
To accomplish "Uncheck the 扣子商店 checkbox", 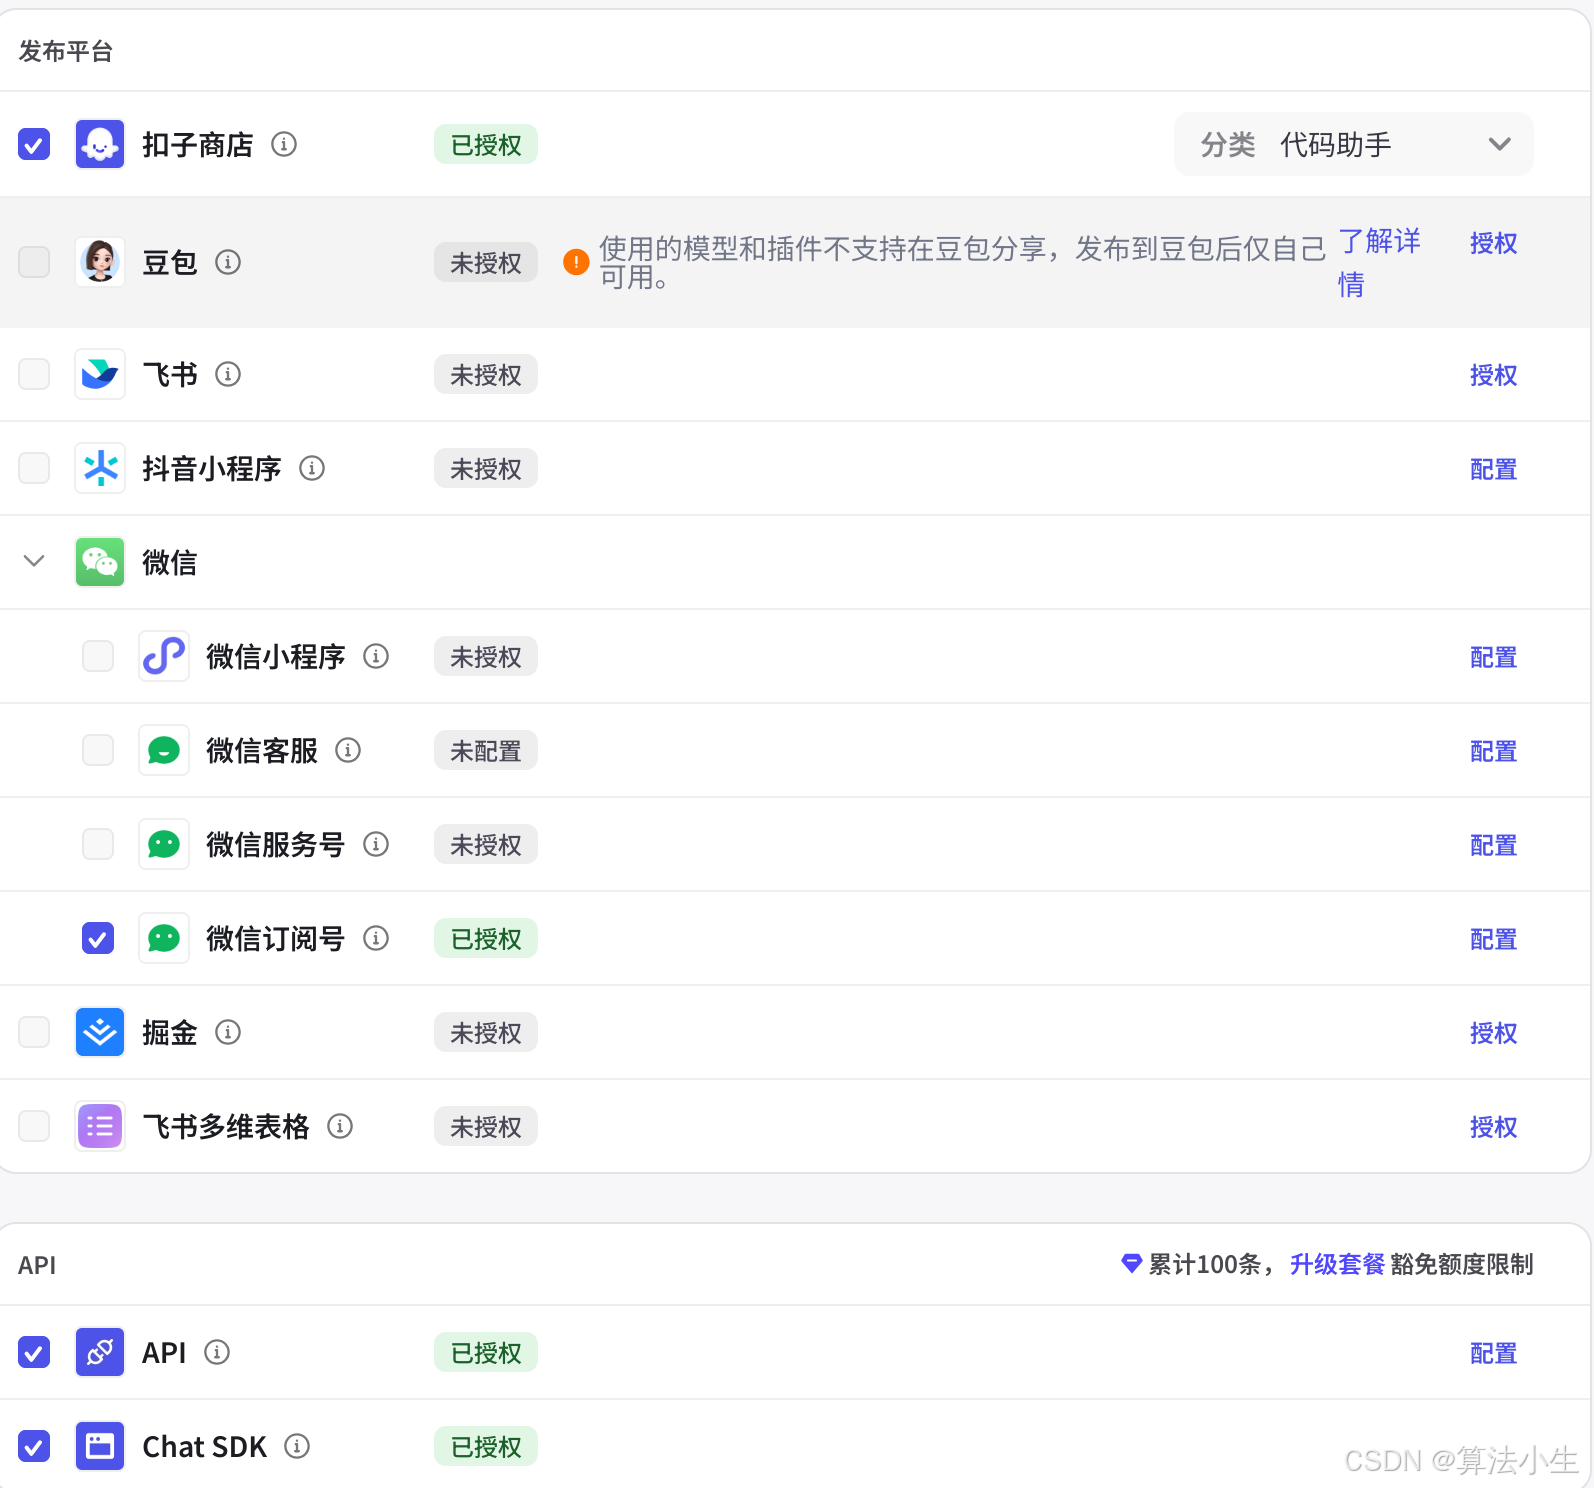I will 34,144.
